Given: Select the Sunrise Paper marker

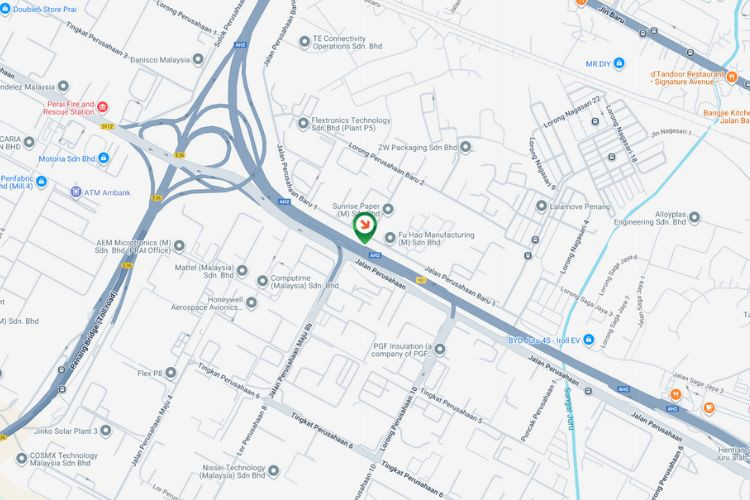Looking at the screenshot, I should click(388, 209).
